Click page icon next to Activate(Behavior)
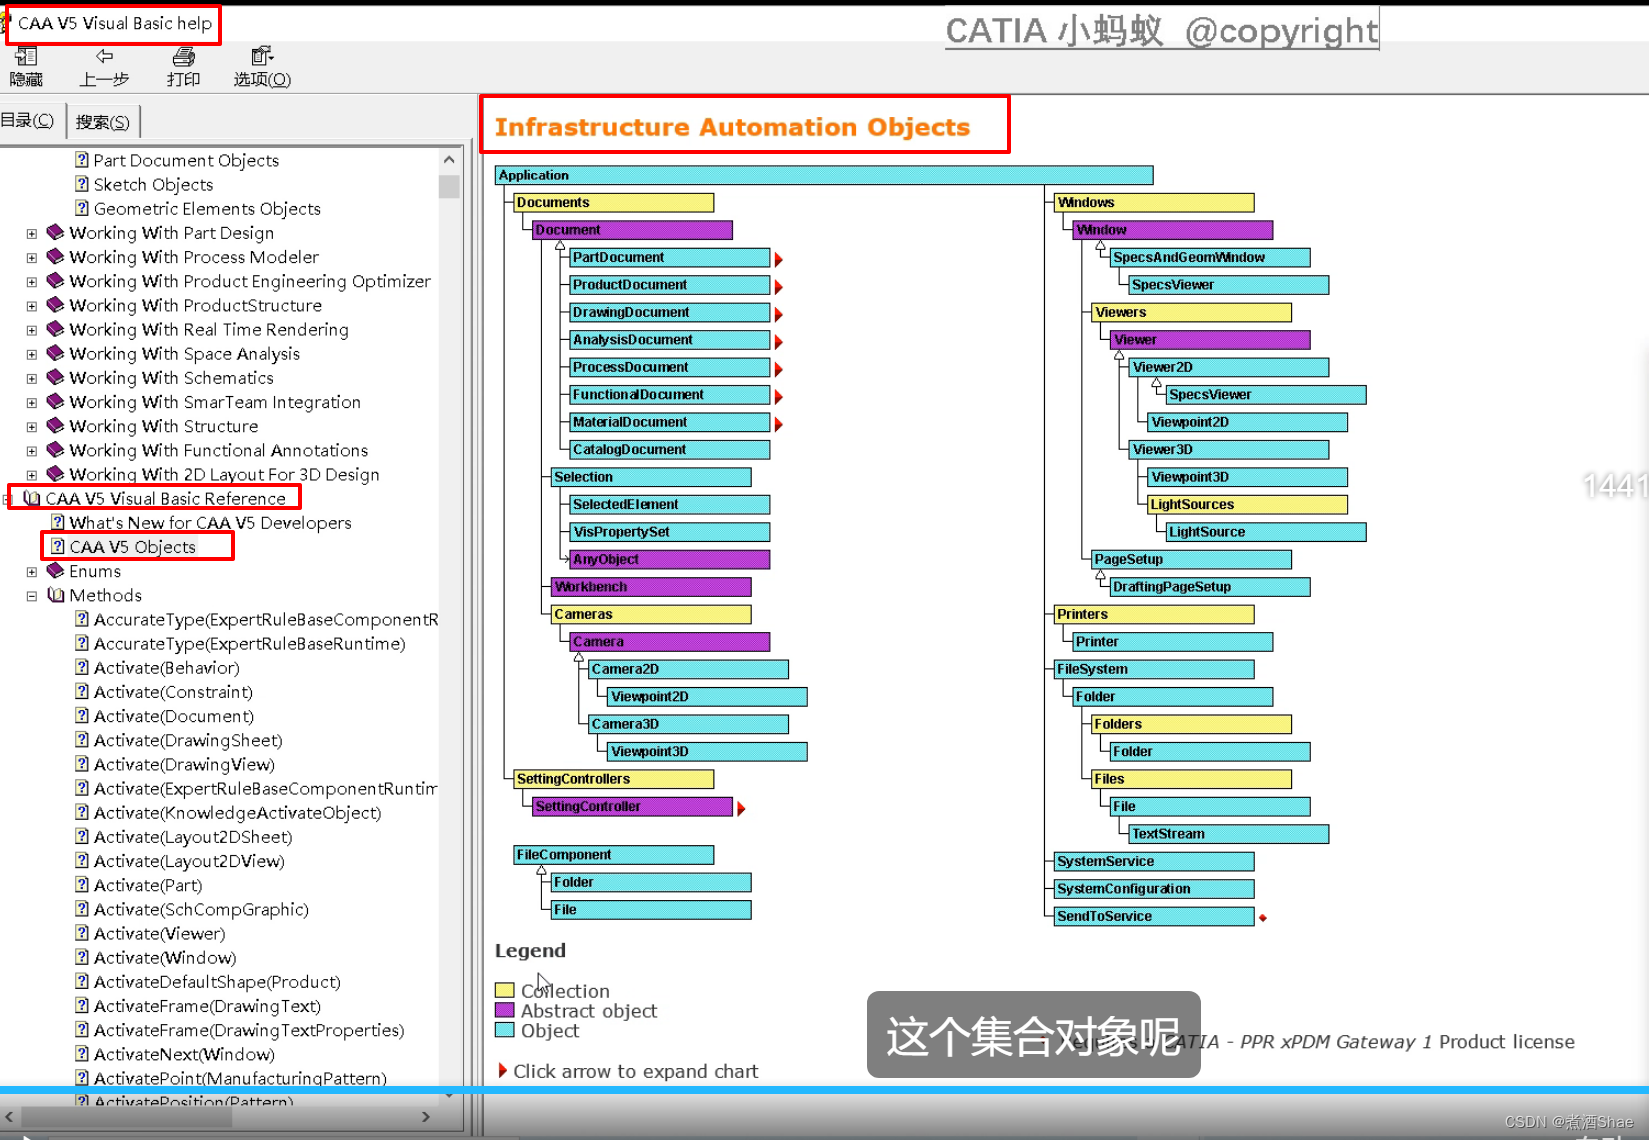The height and width of the screenshot is (1140, 1649). [82, 667]
